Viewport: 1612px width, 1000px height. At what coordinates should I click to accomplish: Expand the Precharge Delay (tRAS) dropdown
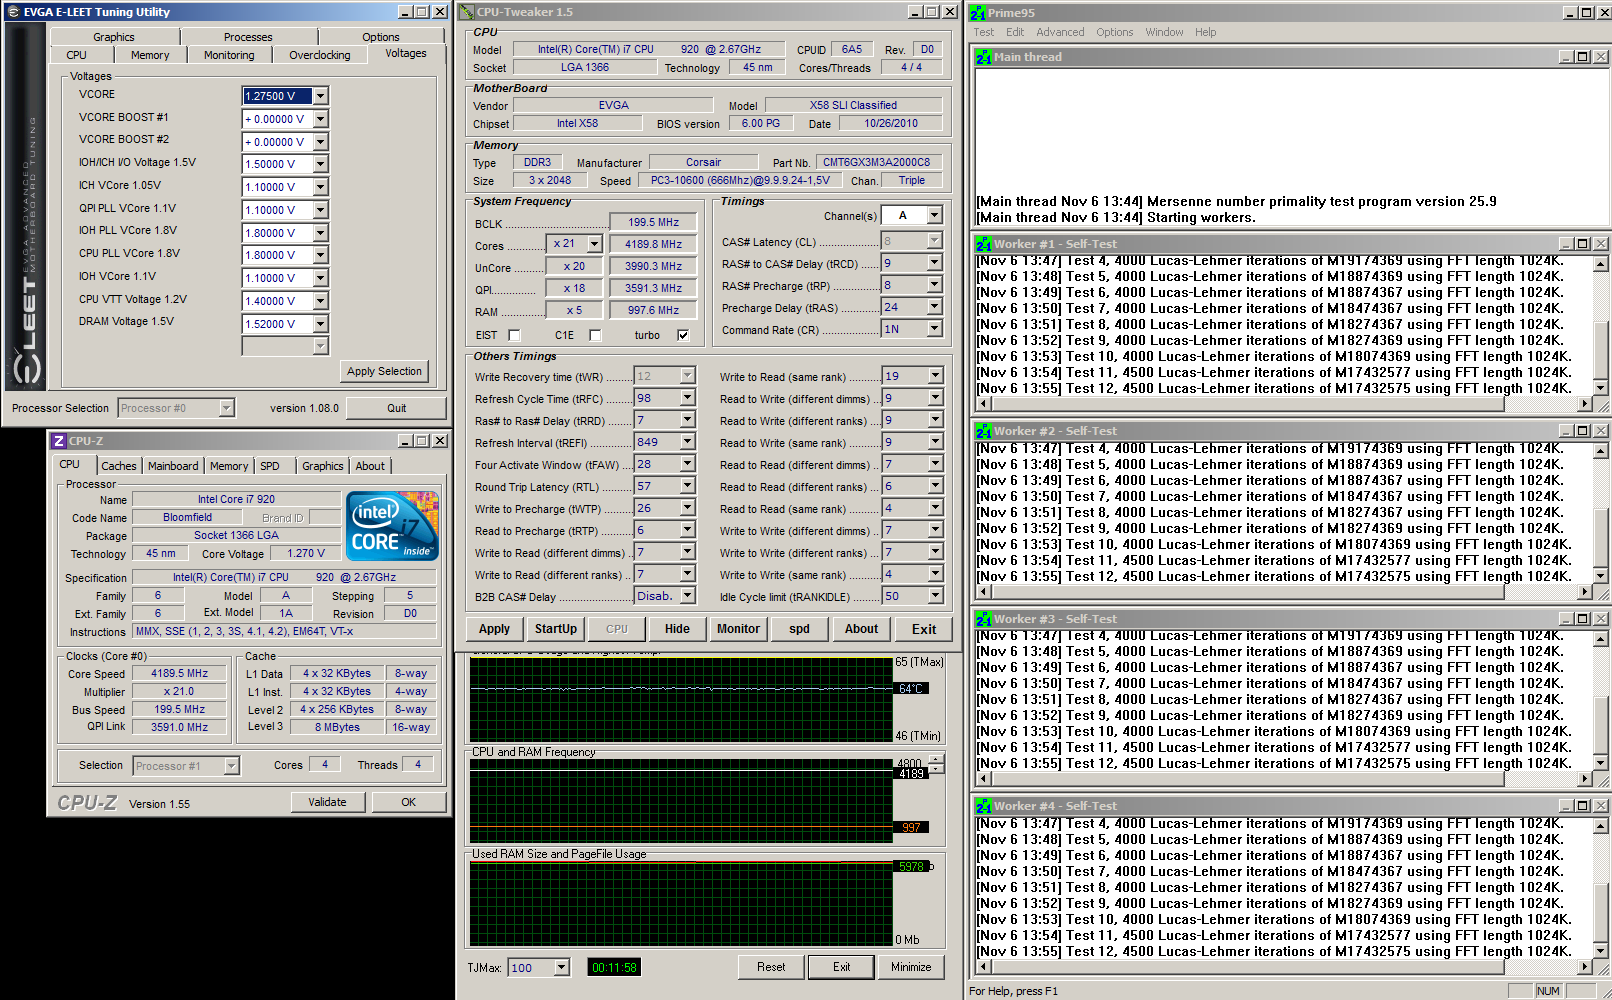pyautogui.click(x=934, y=307)
